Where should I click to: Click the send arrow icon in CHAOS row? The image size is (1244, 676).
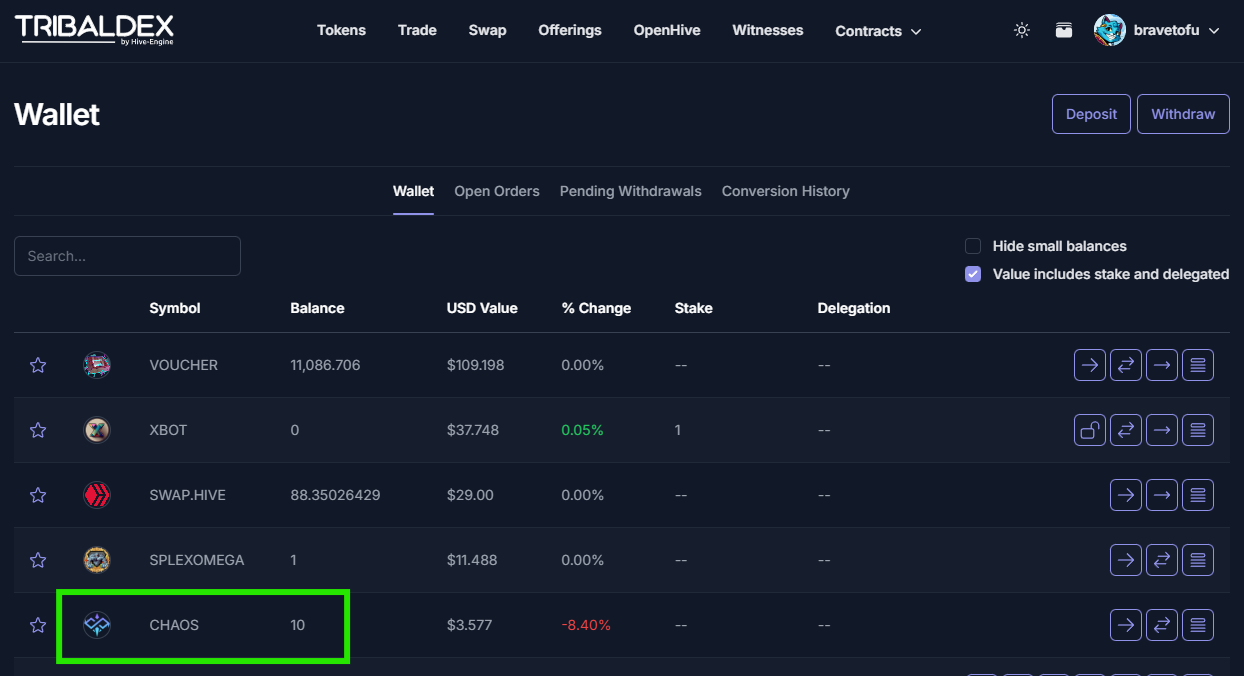click(x=1126, y=625)
